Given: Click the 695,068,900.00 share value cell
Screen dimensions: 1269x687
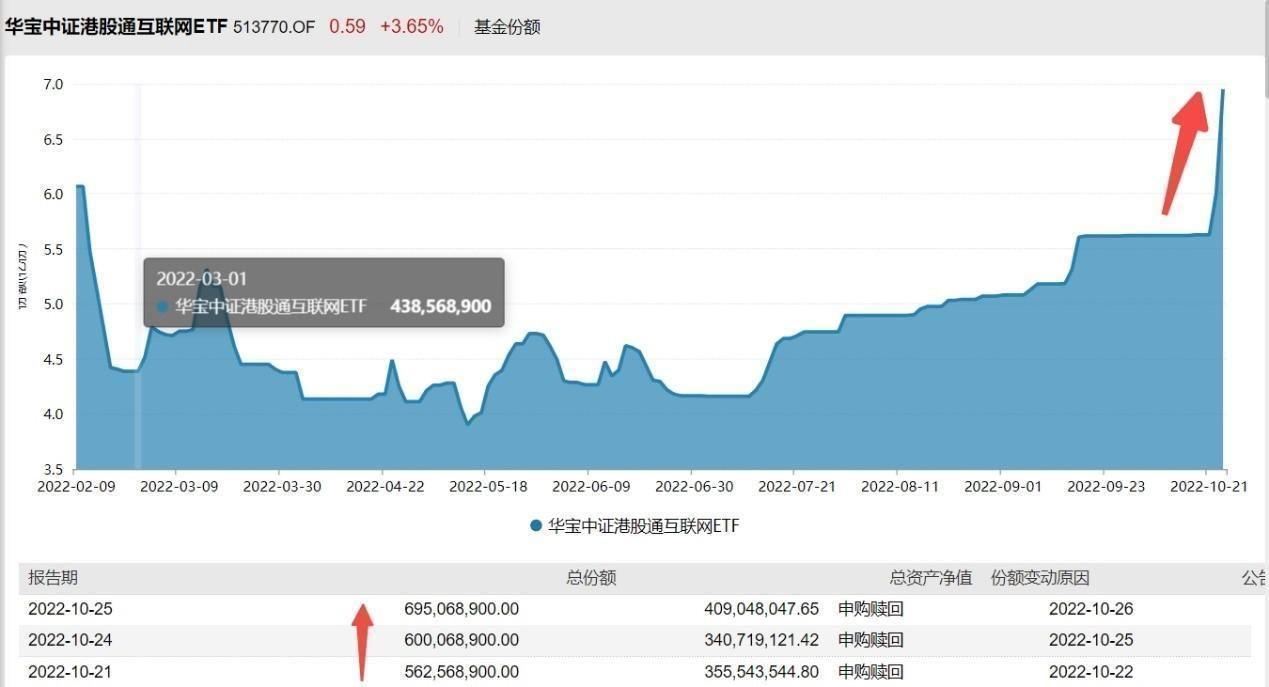Looking at the screenshot, I should [462, 609].
